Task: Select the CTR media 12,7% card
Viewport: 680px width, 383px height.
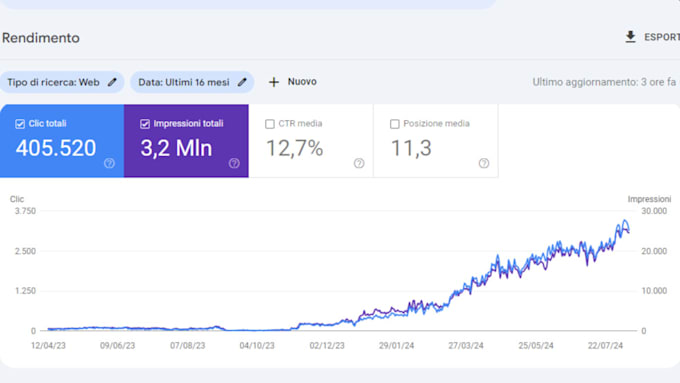Action: click(x=311, y=141)
